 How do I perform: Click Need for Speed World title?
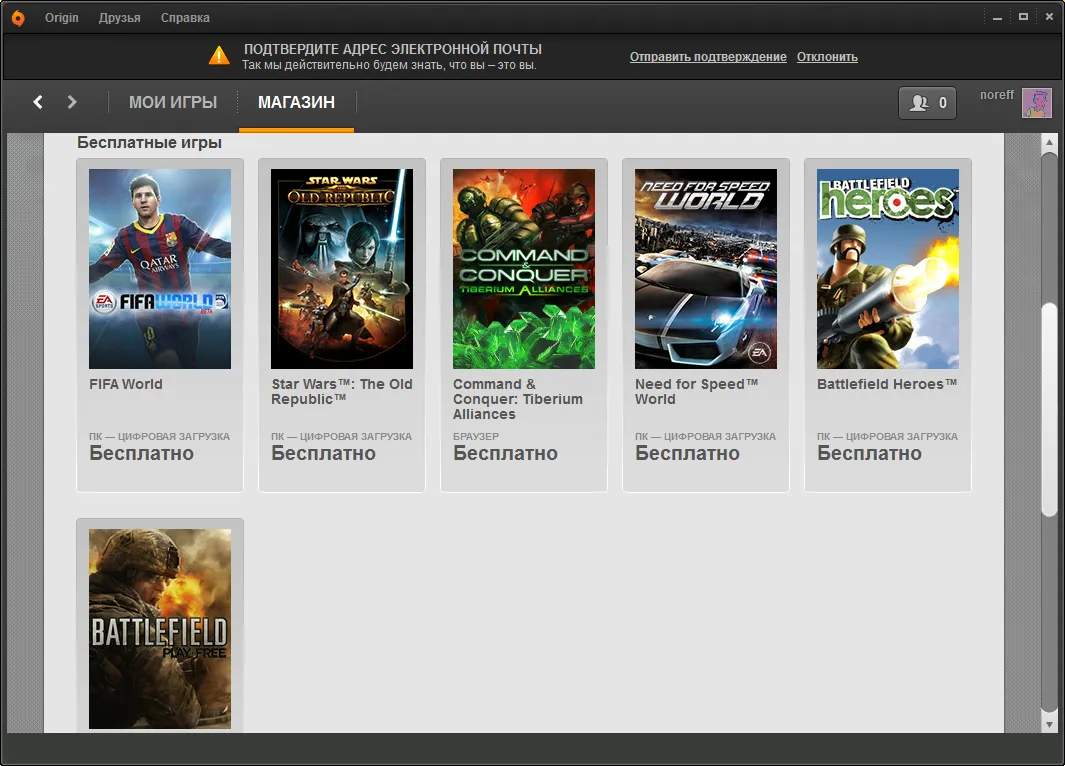pyautogui.click(x=696, y=392)
